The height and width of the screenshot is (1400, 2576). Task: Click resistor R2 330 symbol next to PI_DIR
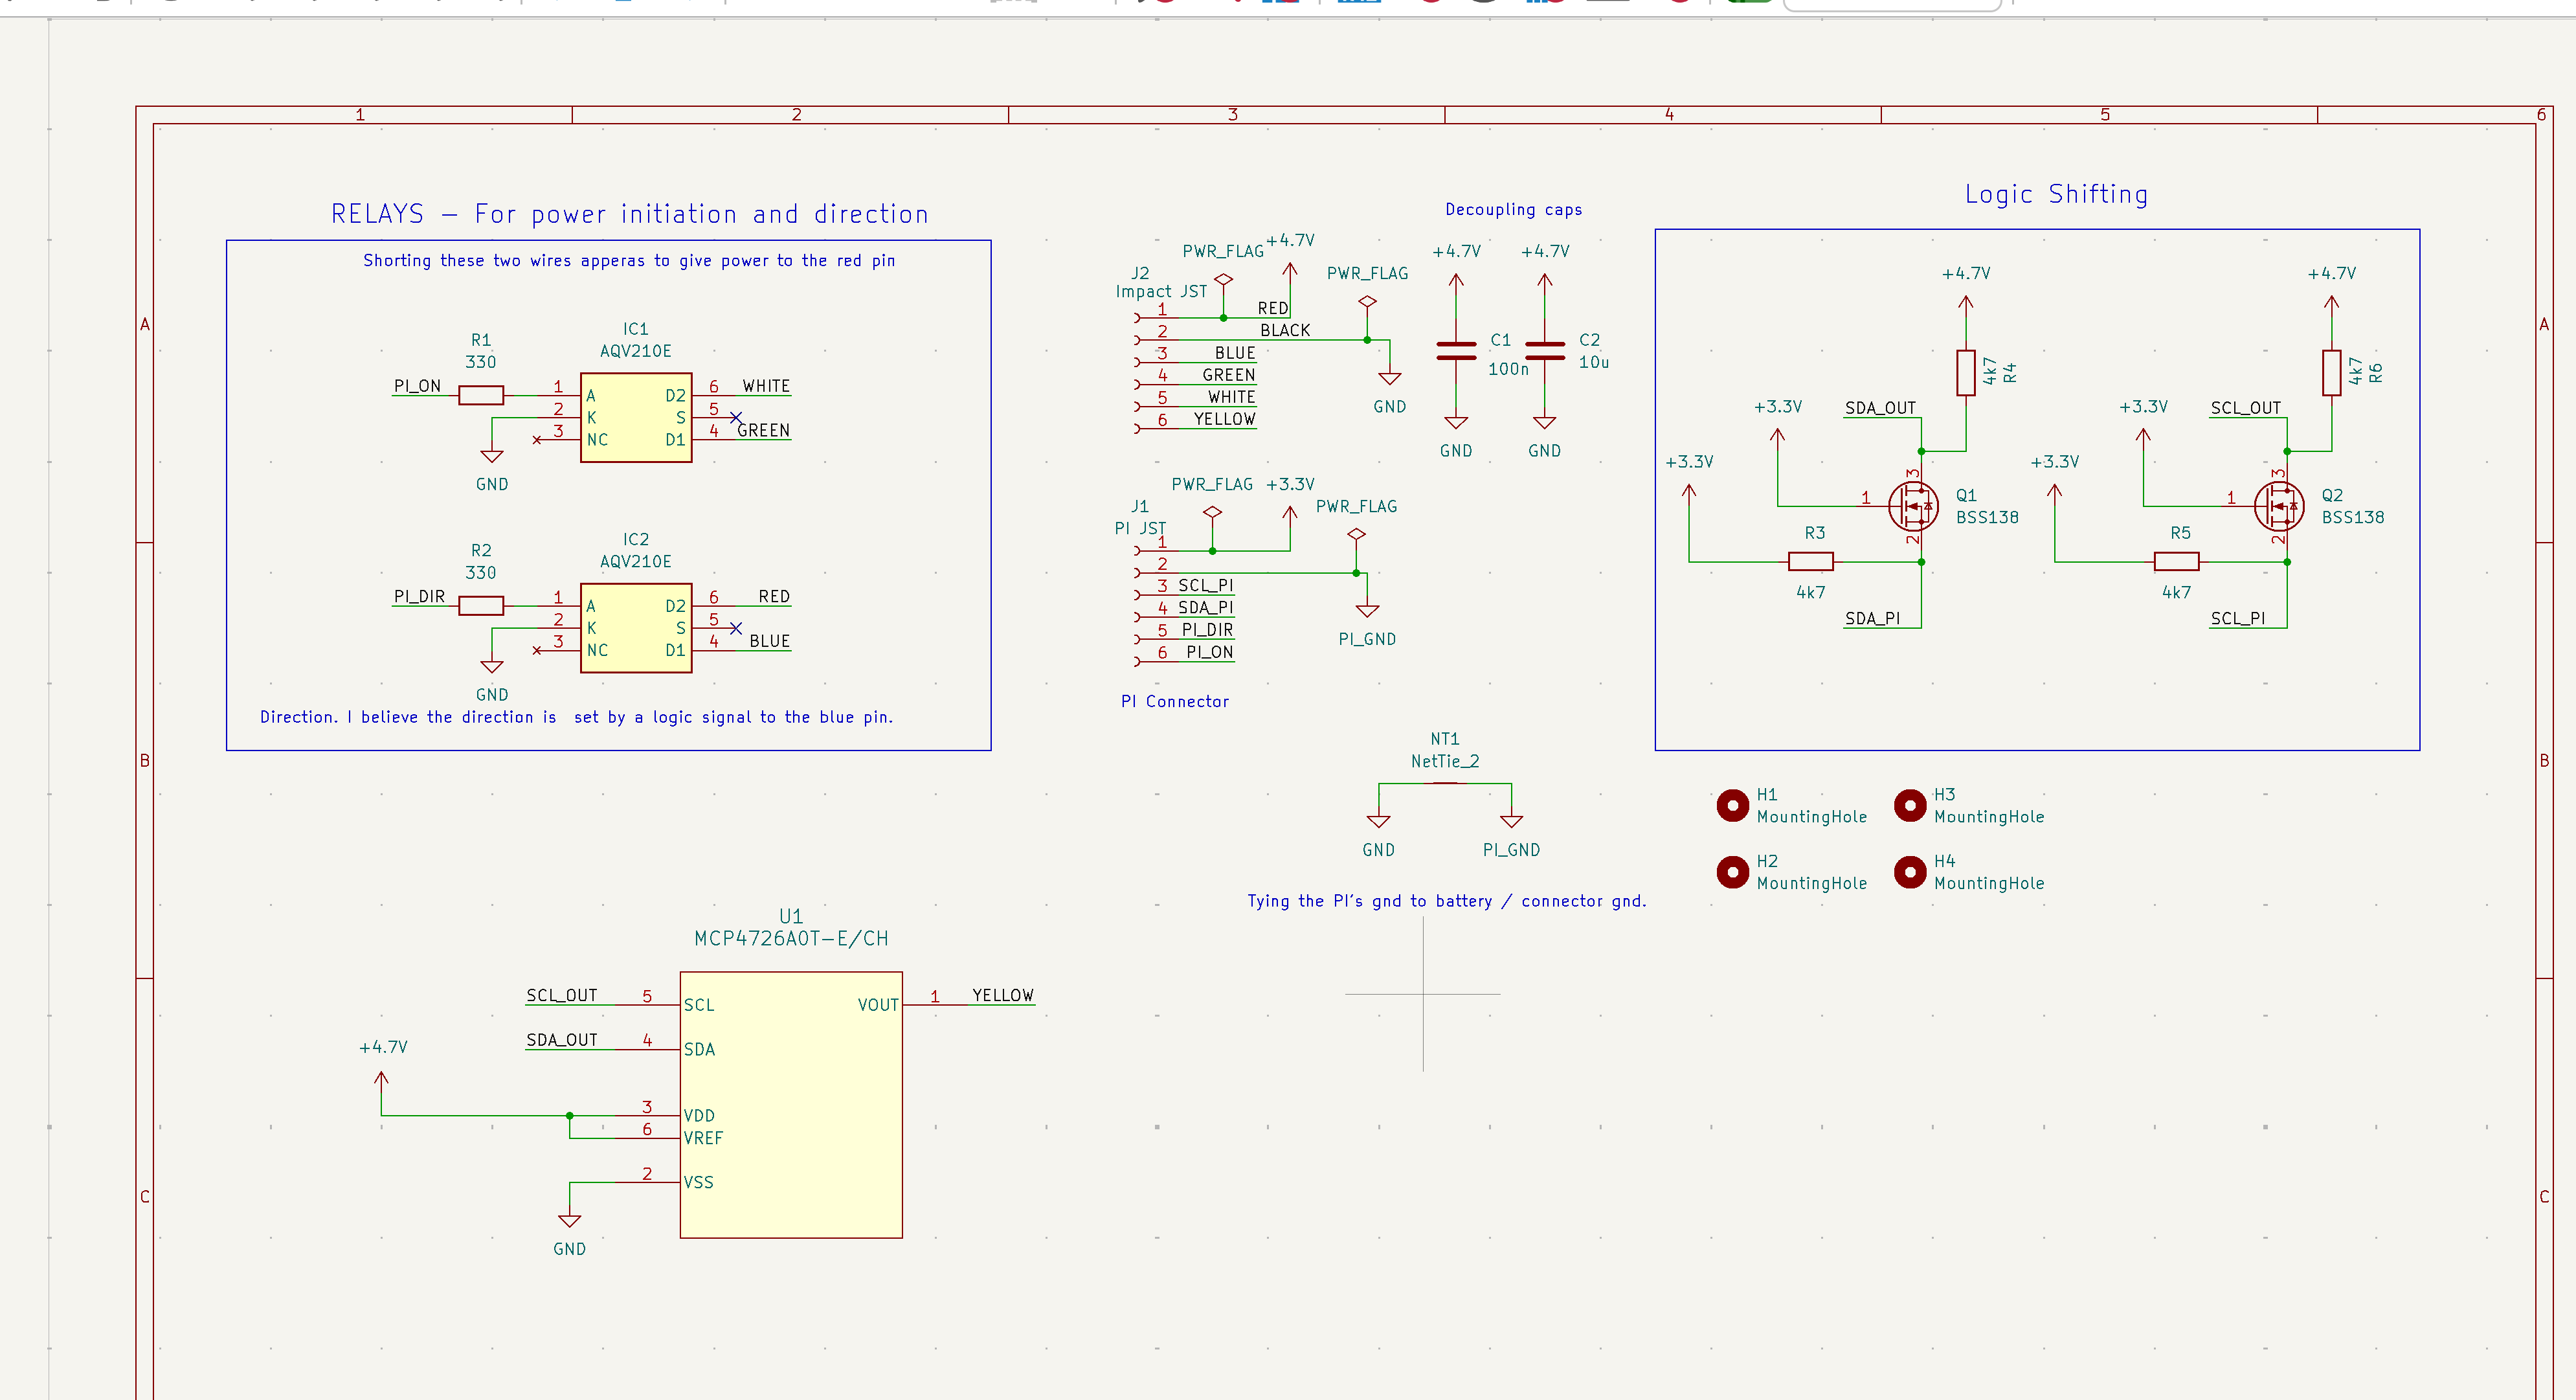[481, 605]
